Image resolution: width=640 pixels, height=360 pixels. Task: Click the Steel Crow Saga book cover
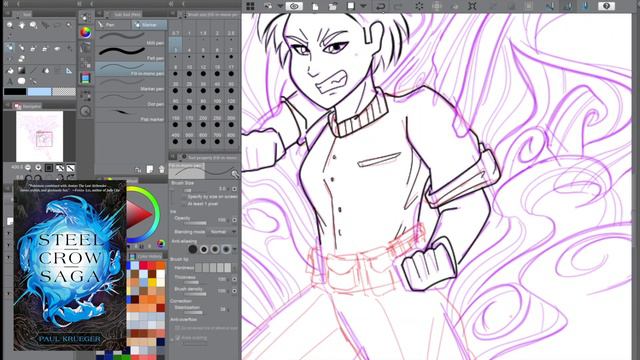tap(70, 265)
